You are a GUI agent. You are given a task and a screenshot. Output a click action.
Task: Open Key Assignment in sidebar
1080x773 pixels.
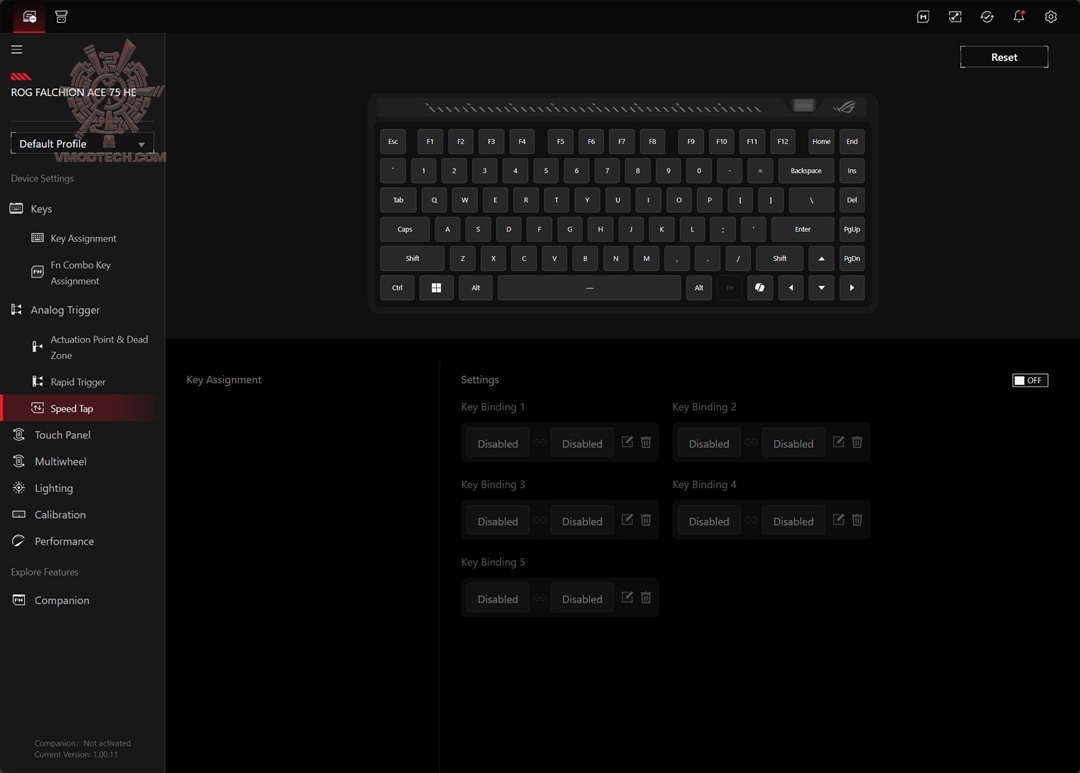[x=83, y=238]
